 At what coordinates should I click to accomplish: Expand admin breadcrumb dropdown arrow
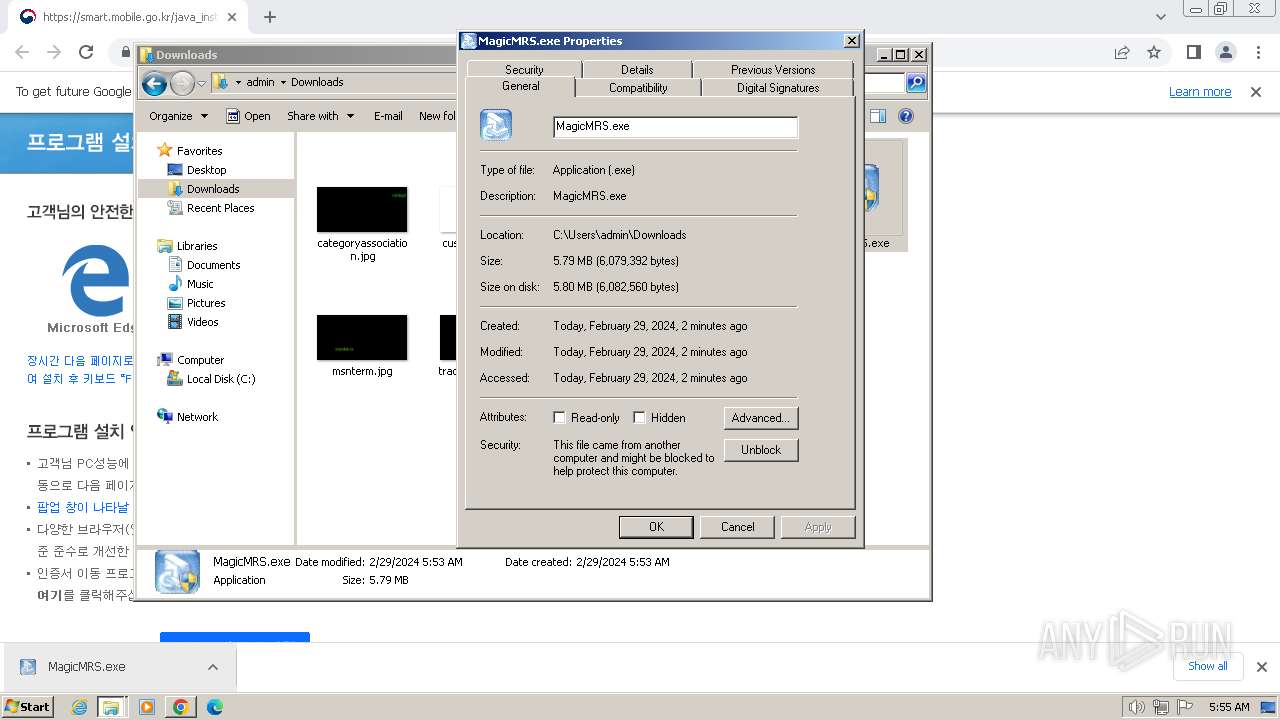(283, 82)
